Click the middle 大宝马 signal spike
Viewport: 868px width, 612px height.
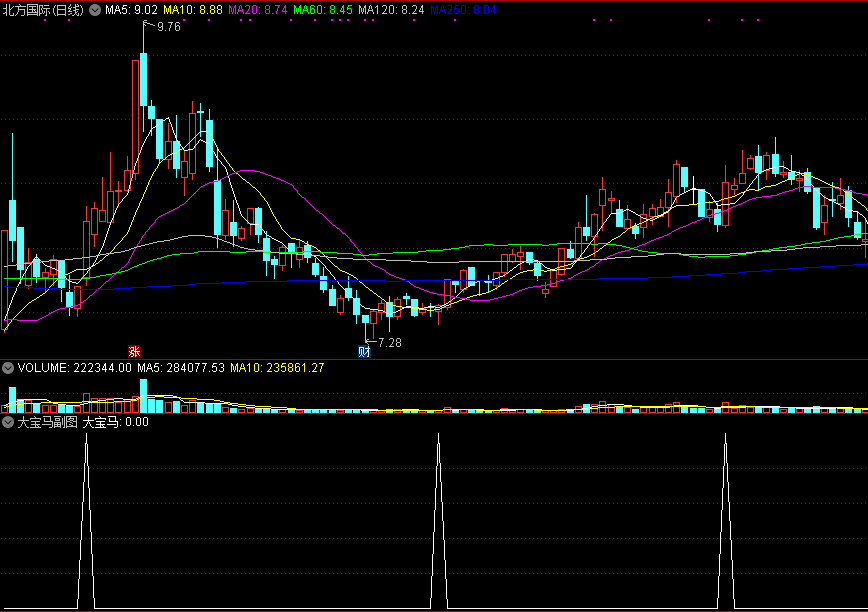(x=439, y=521)
